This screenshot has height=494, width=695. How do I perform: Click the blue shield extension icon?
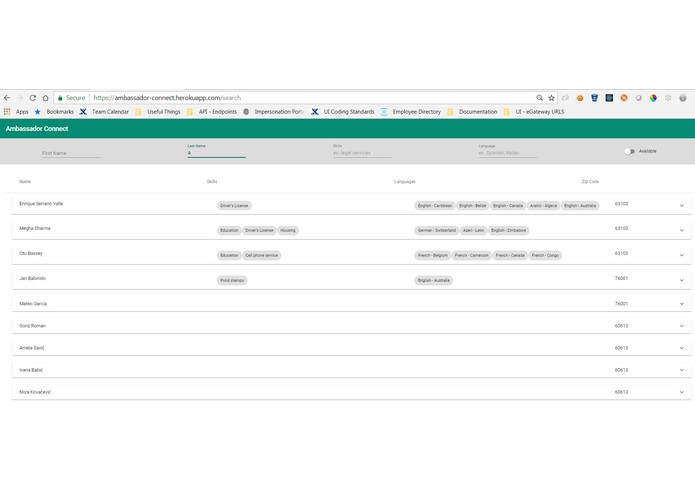tap(594, 98)
